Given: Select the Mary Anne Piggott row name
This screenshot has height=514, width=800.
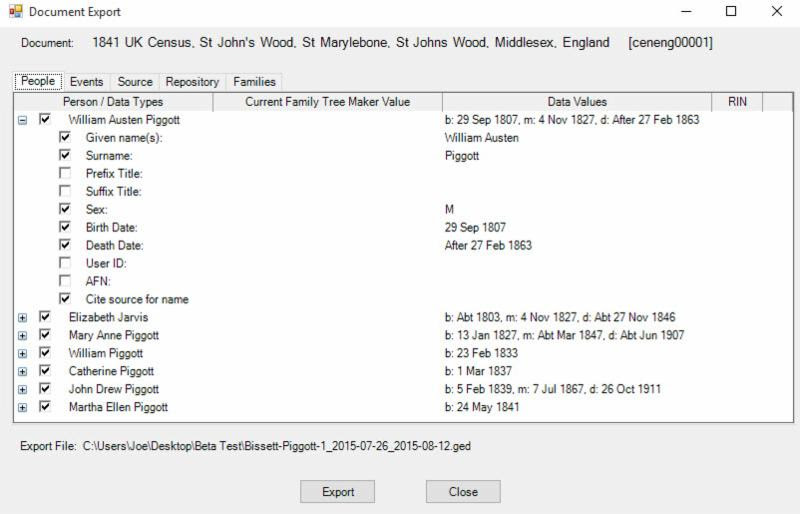Looking at the screenshot, I should click(114, 335).
